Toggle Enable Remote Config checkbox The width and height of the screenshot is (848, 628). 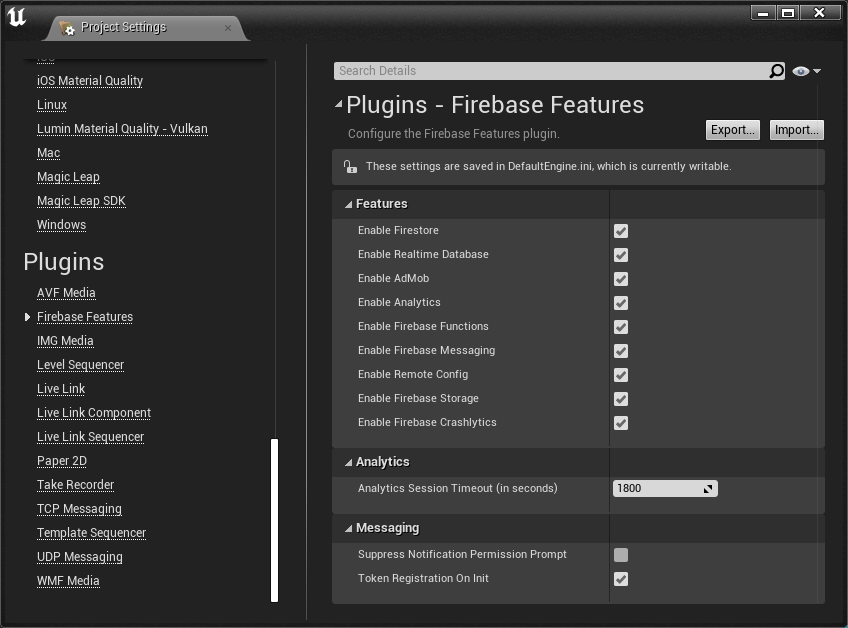click(621, 375)
